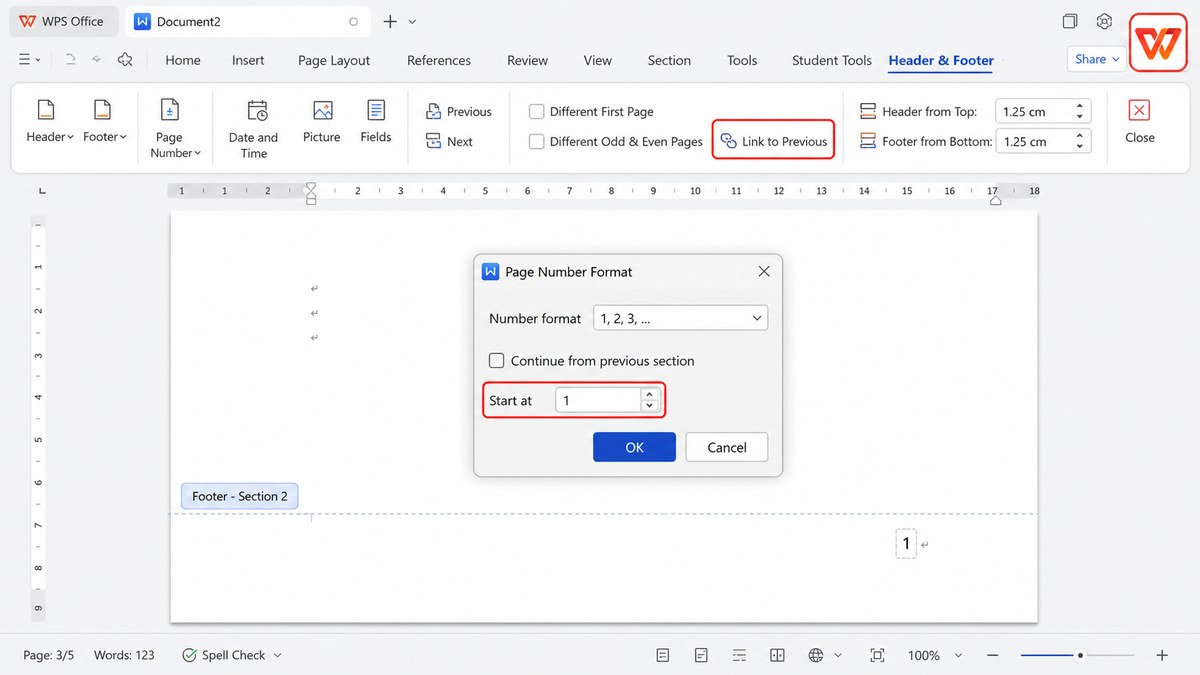Viewport: 1200px width, 675px height.
Task: Click the zoom in plus icon
Action: (1162, 655)
